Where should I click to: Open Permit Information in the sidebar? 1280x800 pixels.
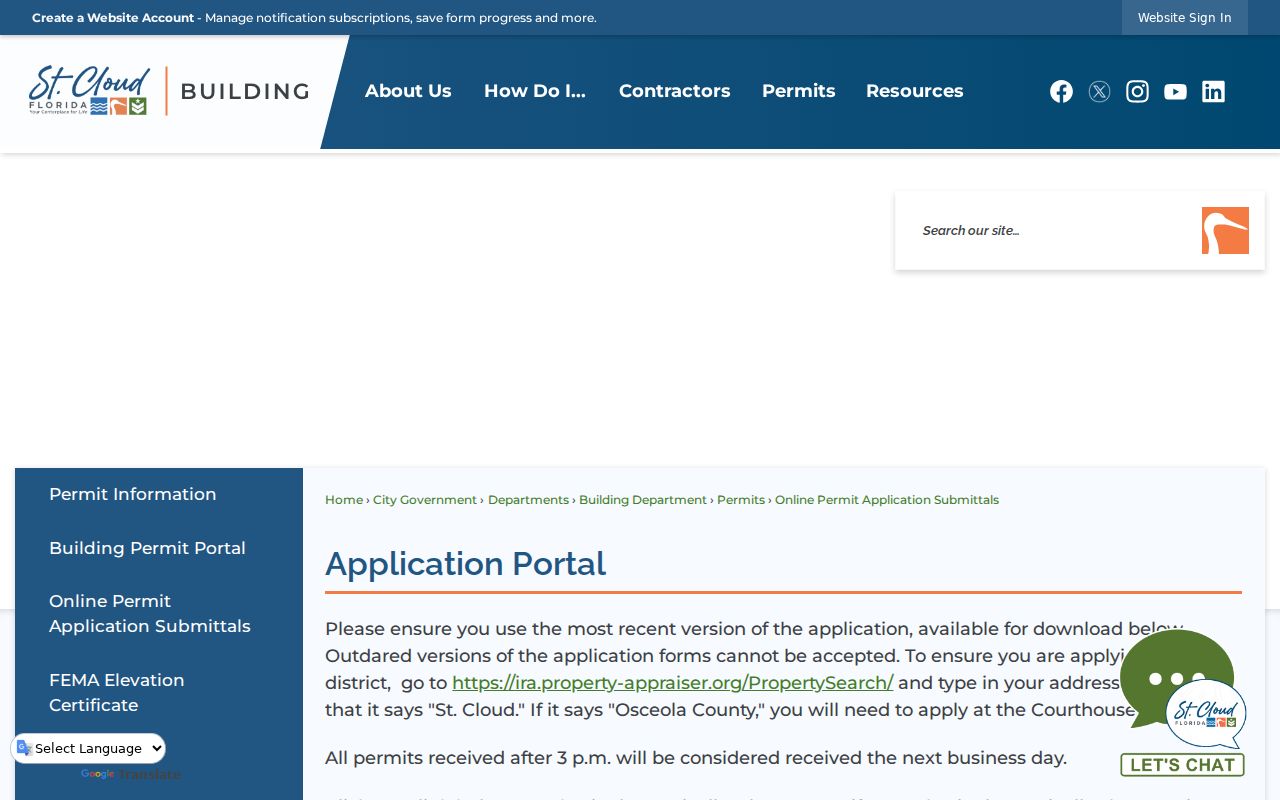click(x=132, y=494)
